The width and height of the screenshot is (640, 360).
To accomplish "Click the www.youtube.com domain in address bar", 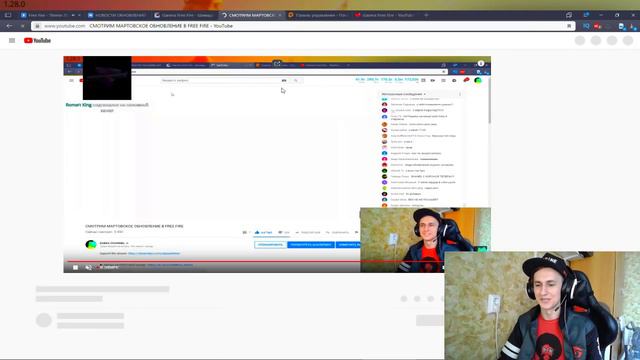I will 64,26.
